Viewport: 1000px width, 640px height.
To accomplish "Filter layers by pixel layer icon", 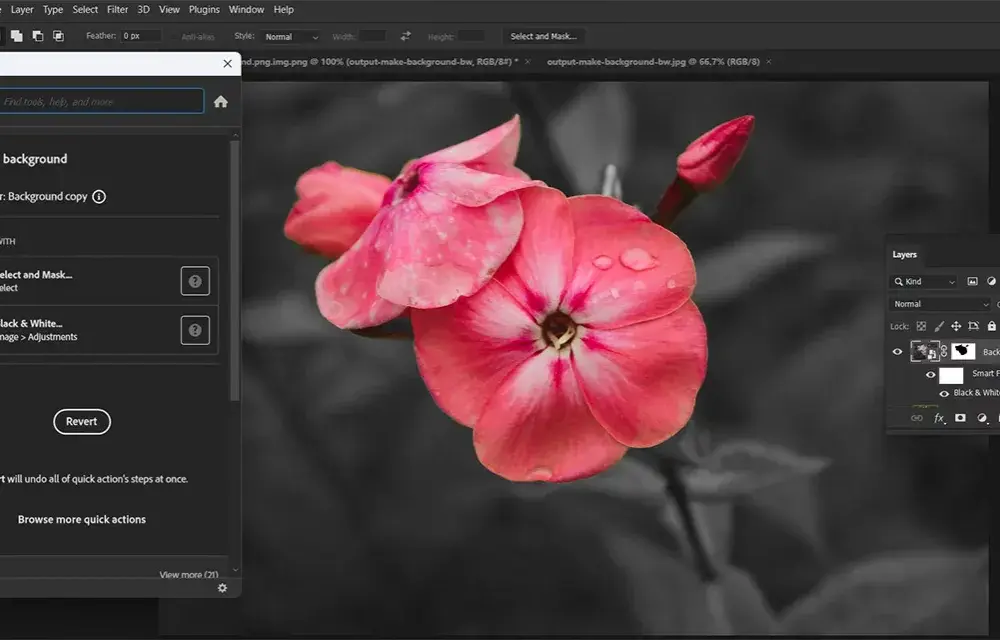I will click(973, 281).
